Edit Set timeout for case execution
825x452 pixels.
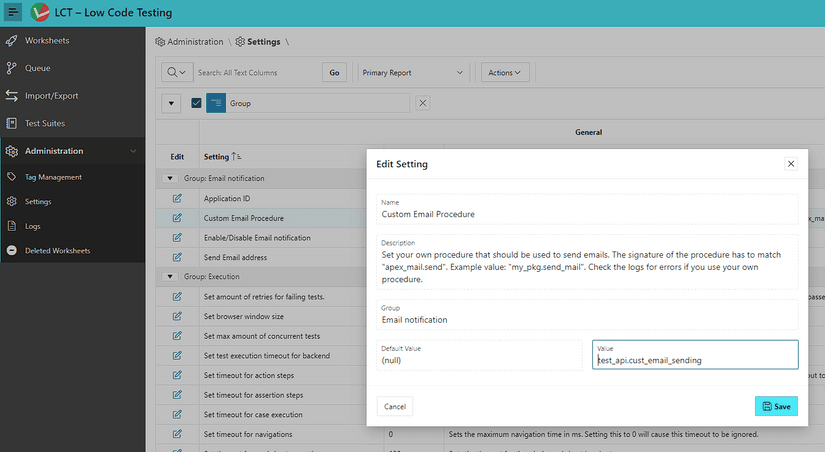pos(177,415)
